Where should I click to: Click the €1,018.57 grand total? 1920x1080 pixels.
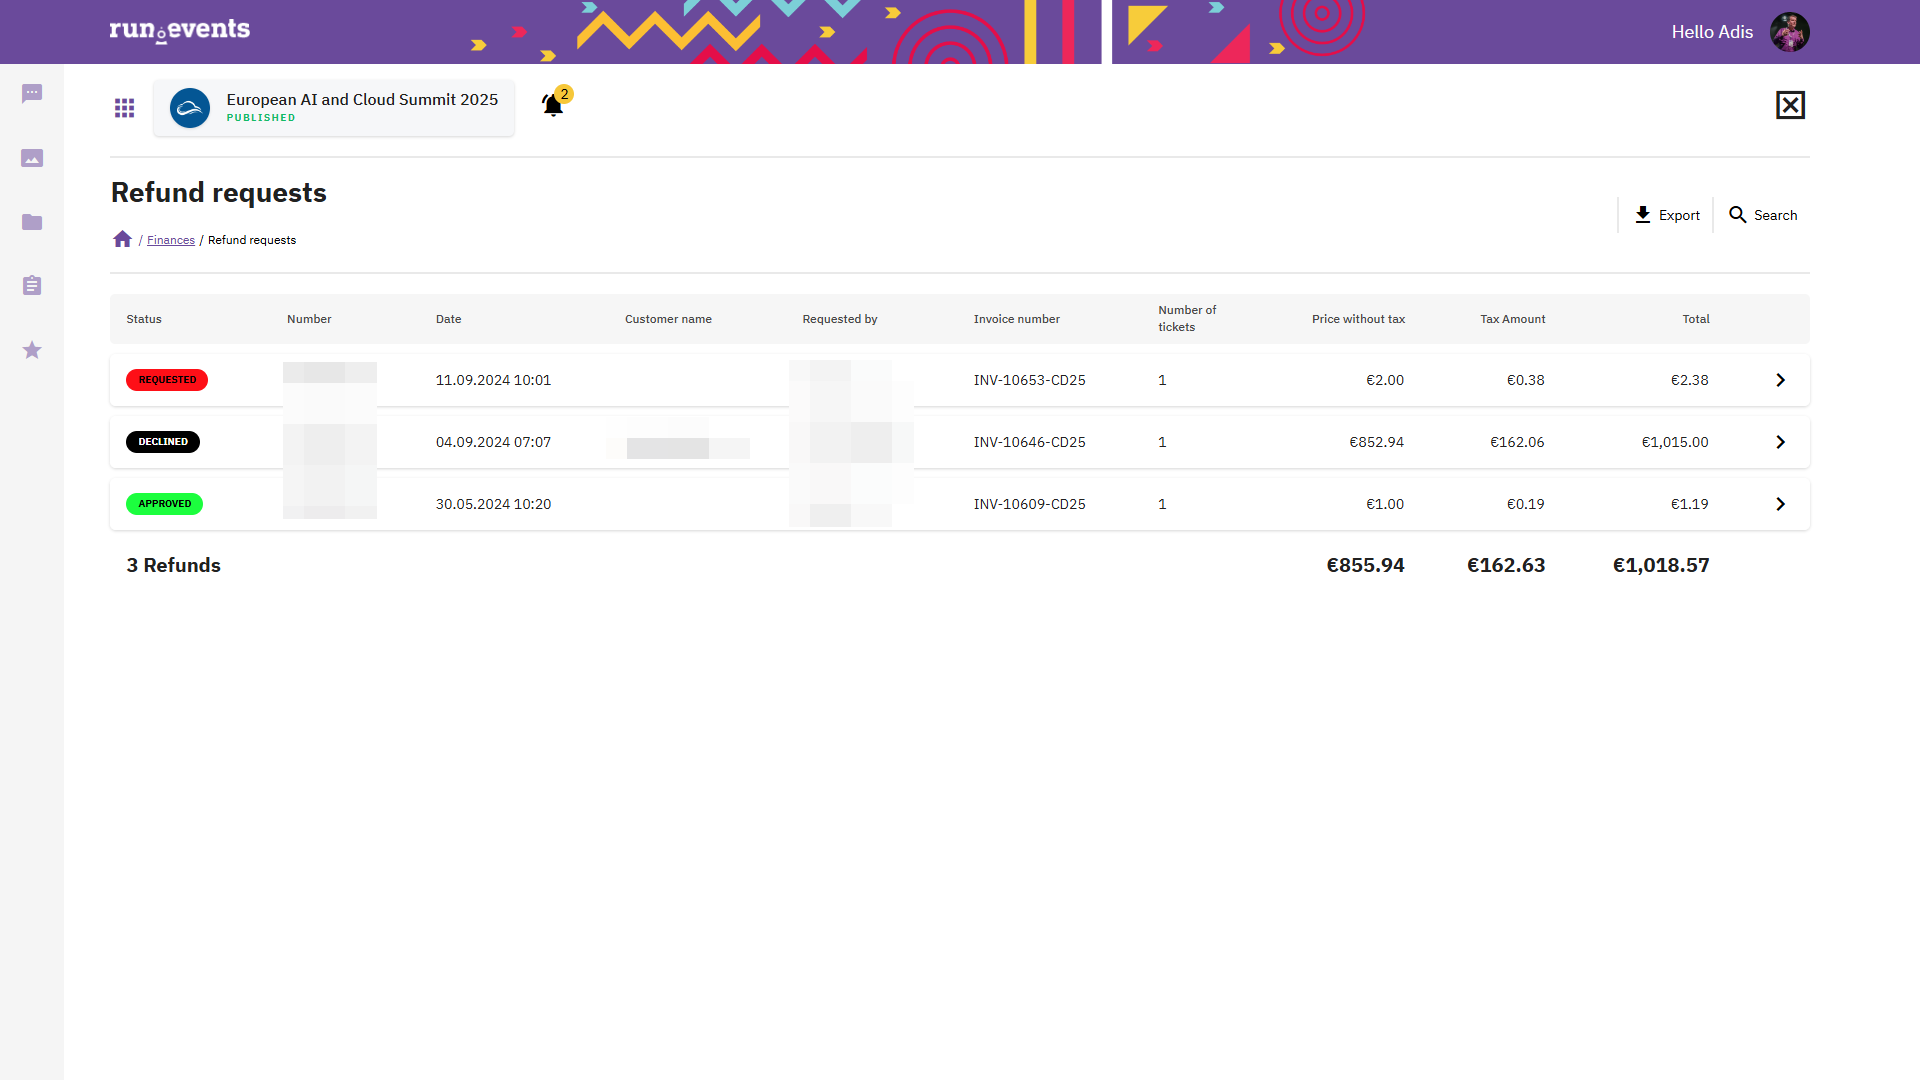coord(1661,565)
